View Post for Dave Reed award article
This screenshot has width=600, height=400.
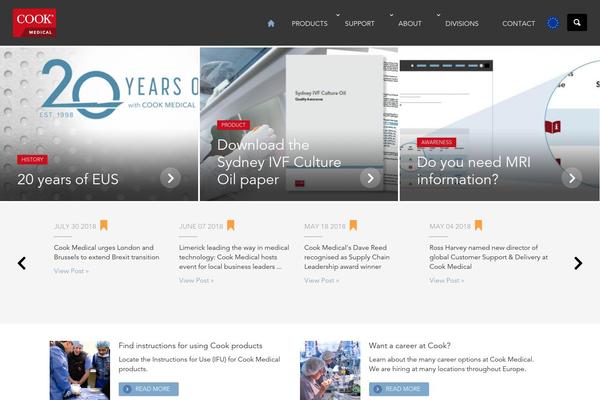[321, 281]
